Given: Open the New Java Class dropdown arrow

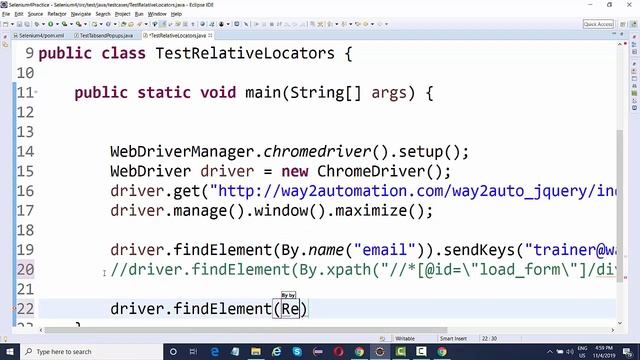Looking at the screenshot, I should (x=115, y=24).
